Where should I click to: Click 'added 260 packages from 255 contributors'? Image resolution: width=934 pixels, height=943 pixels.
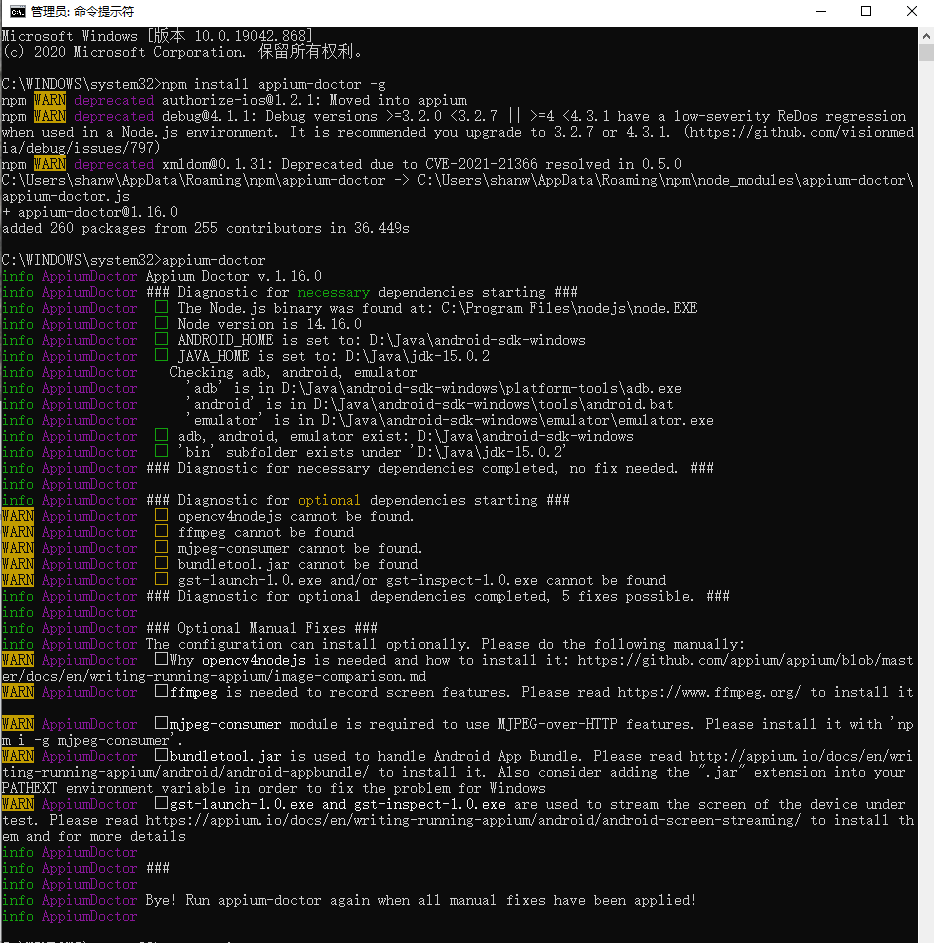tap(162, 229)
